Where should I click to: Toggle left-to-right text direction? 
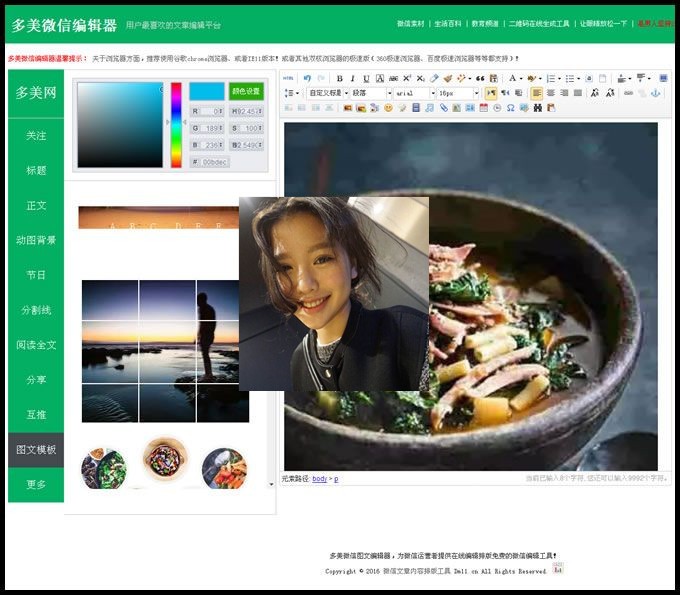(490, 93)
